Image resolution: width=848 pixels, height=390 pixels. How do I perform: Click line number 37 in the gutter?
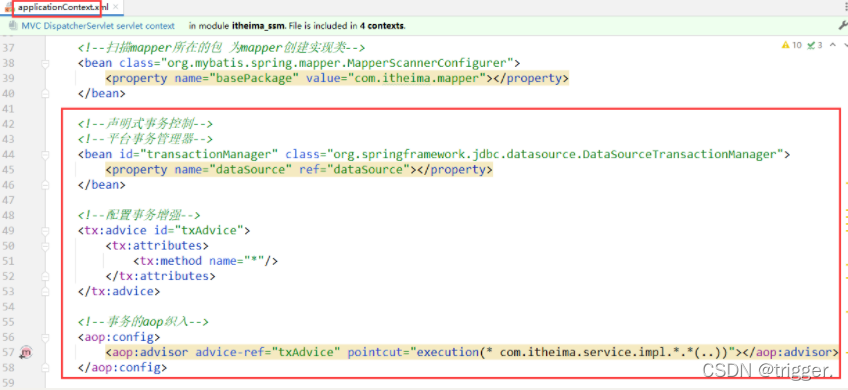[x=9, y=48]
